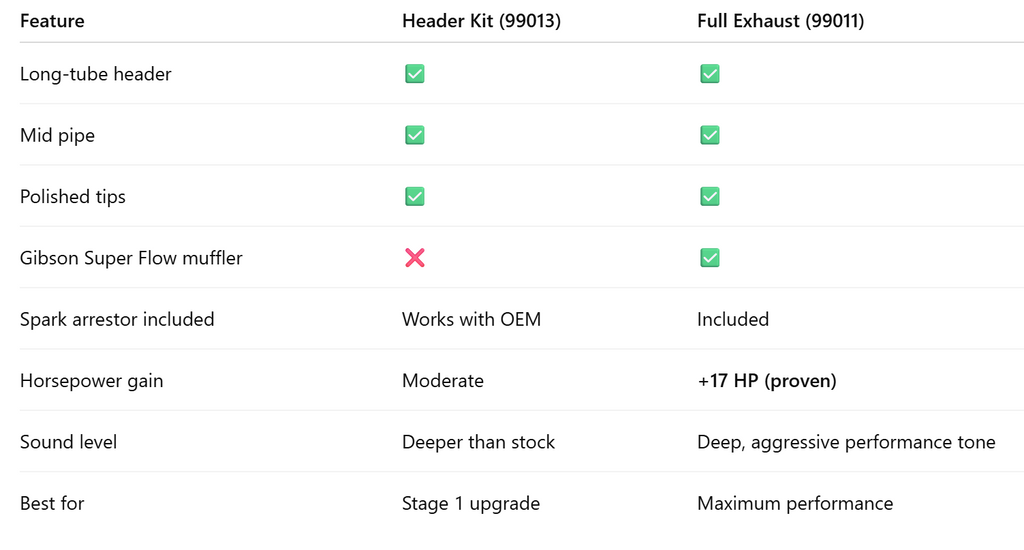Click the Header Kit (99013) column header

481,21
